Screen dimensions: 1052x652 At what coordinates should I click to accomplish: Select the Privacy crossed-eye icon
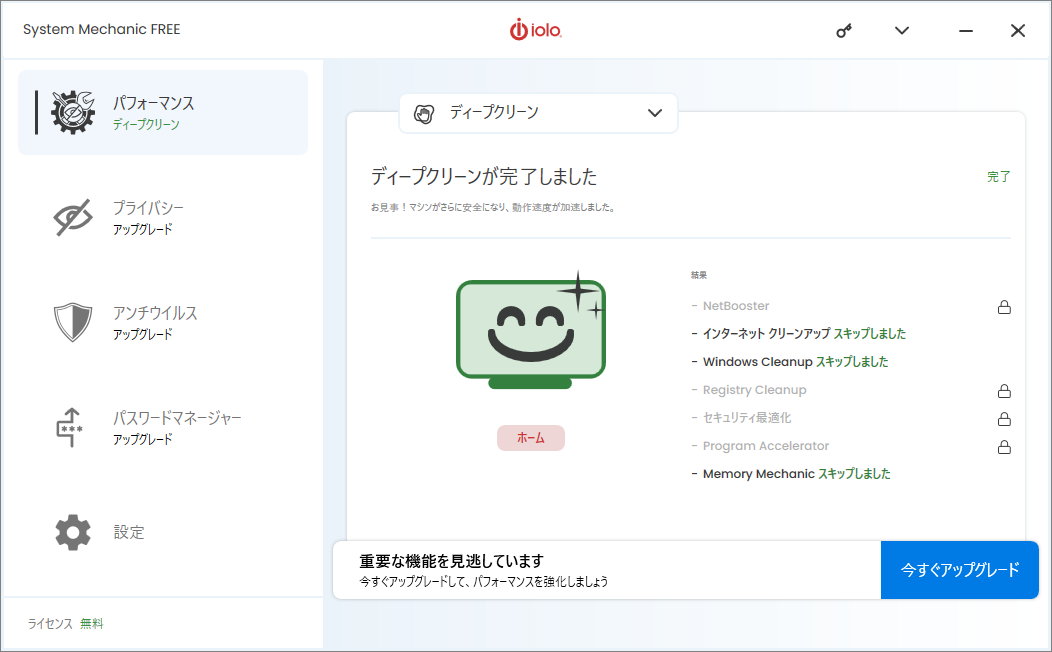(73, 217)
